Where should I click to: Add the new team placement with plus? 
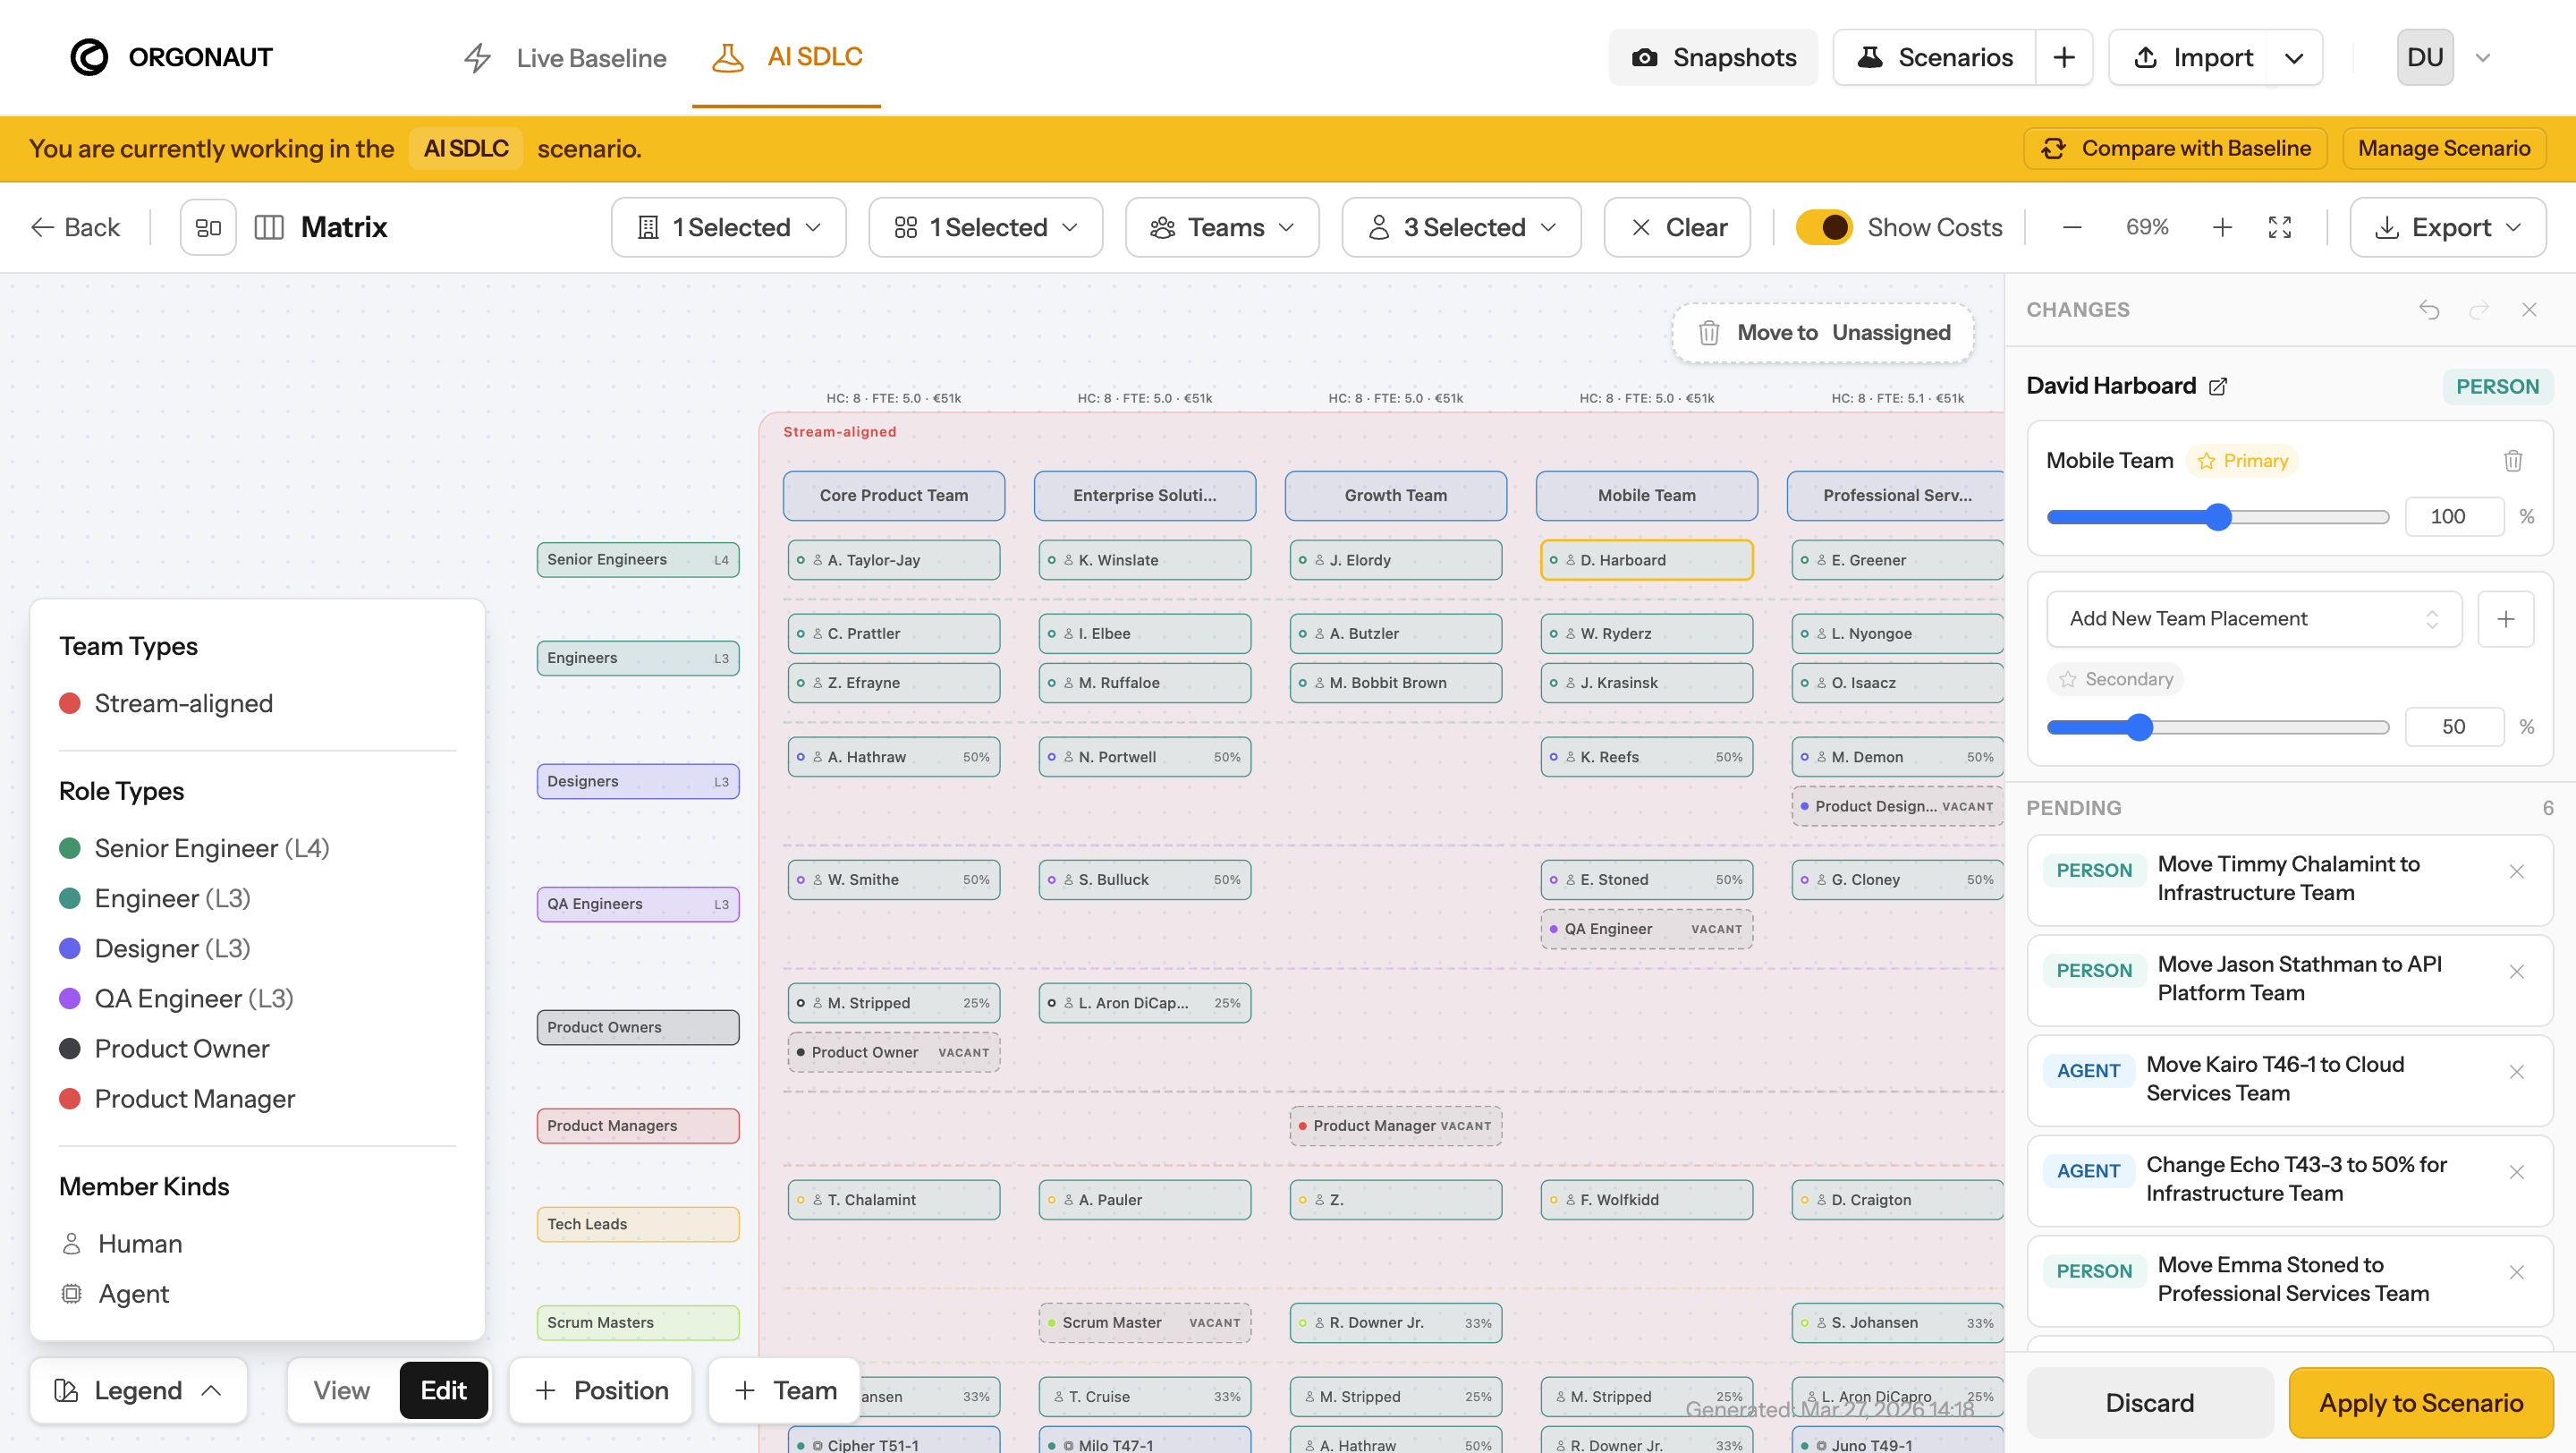pos(2506,619)
